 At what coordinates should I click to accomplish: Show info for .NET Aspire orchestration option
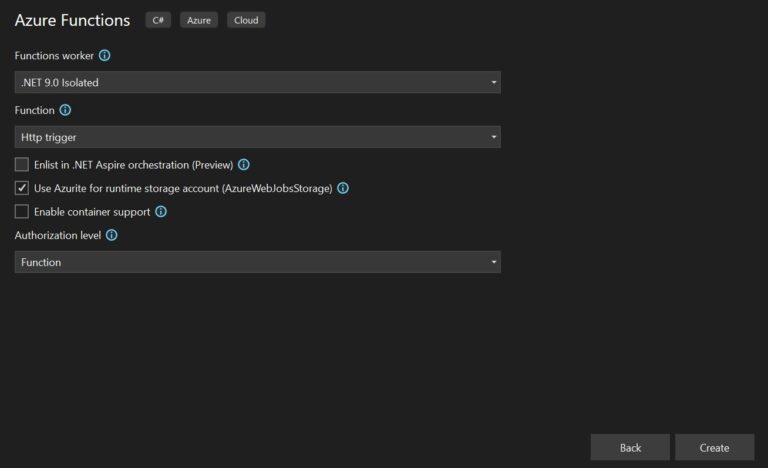243,165
